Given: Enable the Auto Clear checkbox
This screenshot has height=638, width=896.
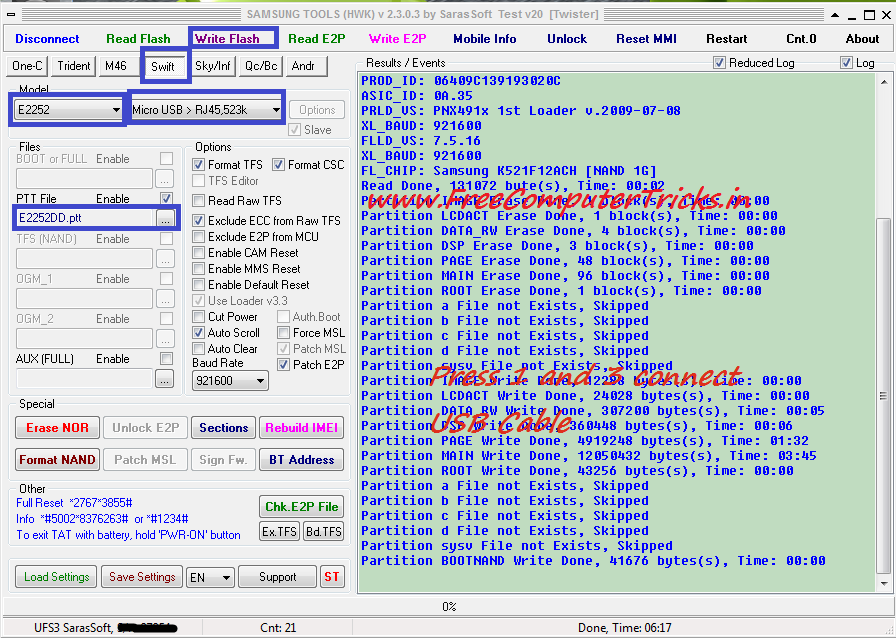Looking at the screenshot, I should pos(198,349).
